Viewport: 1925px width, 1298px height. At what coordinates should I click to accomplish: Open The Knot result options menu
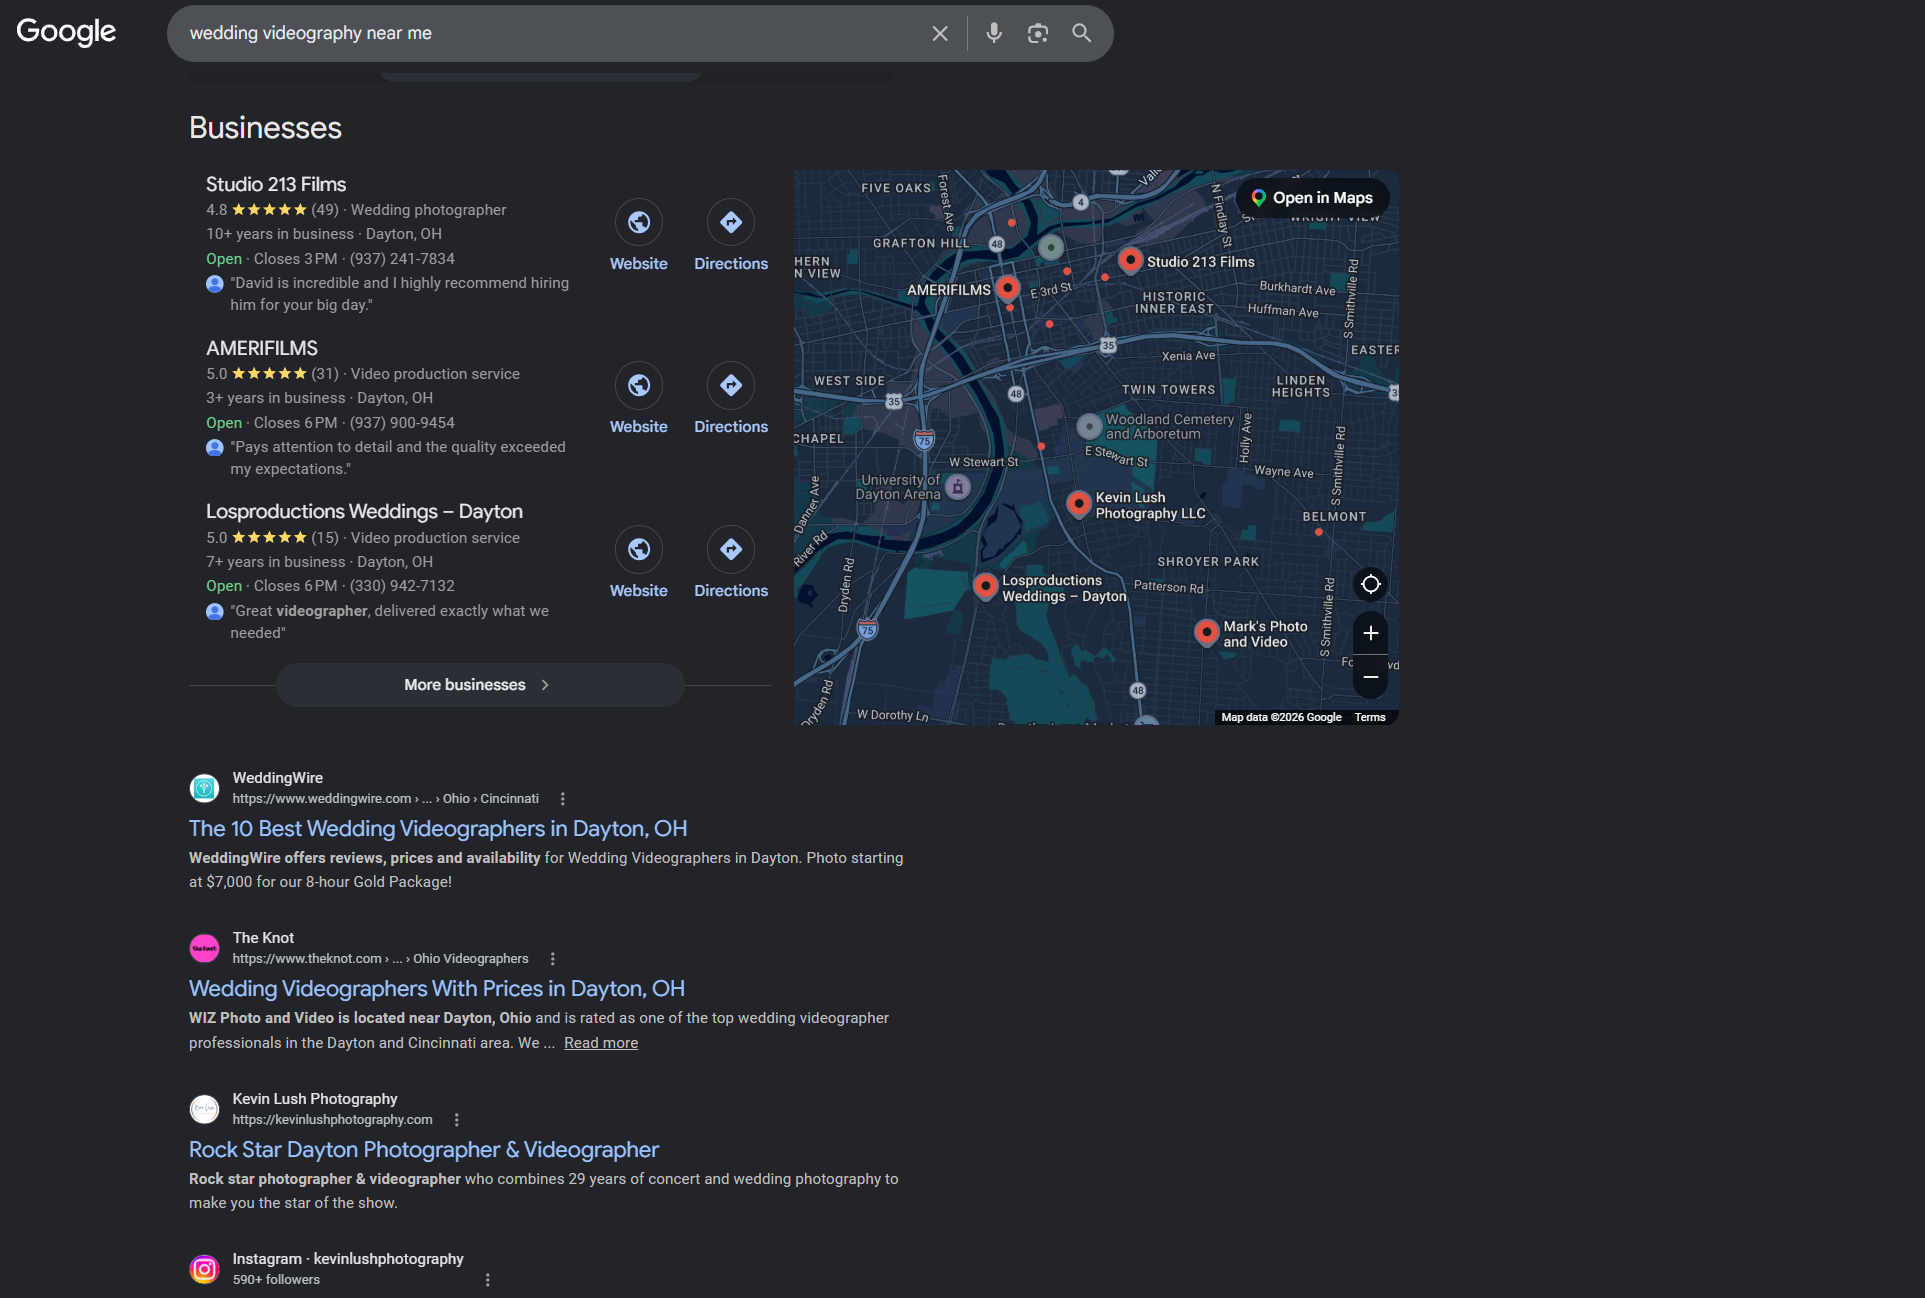click(x=553, y=959)
